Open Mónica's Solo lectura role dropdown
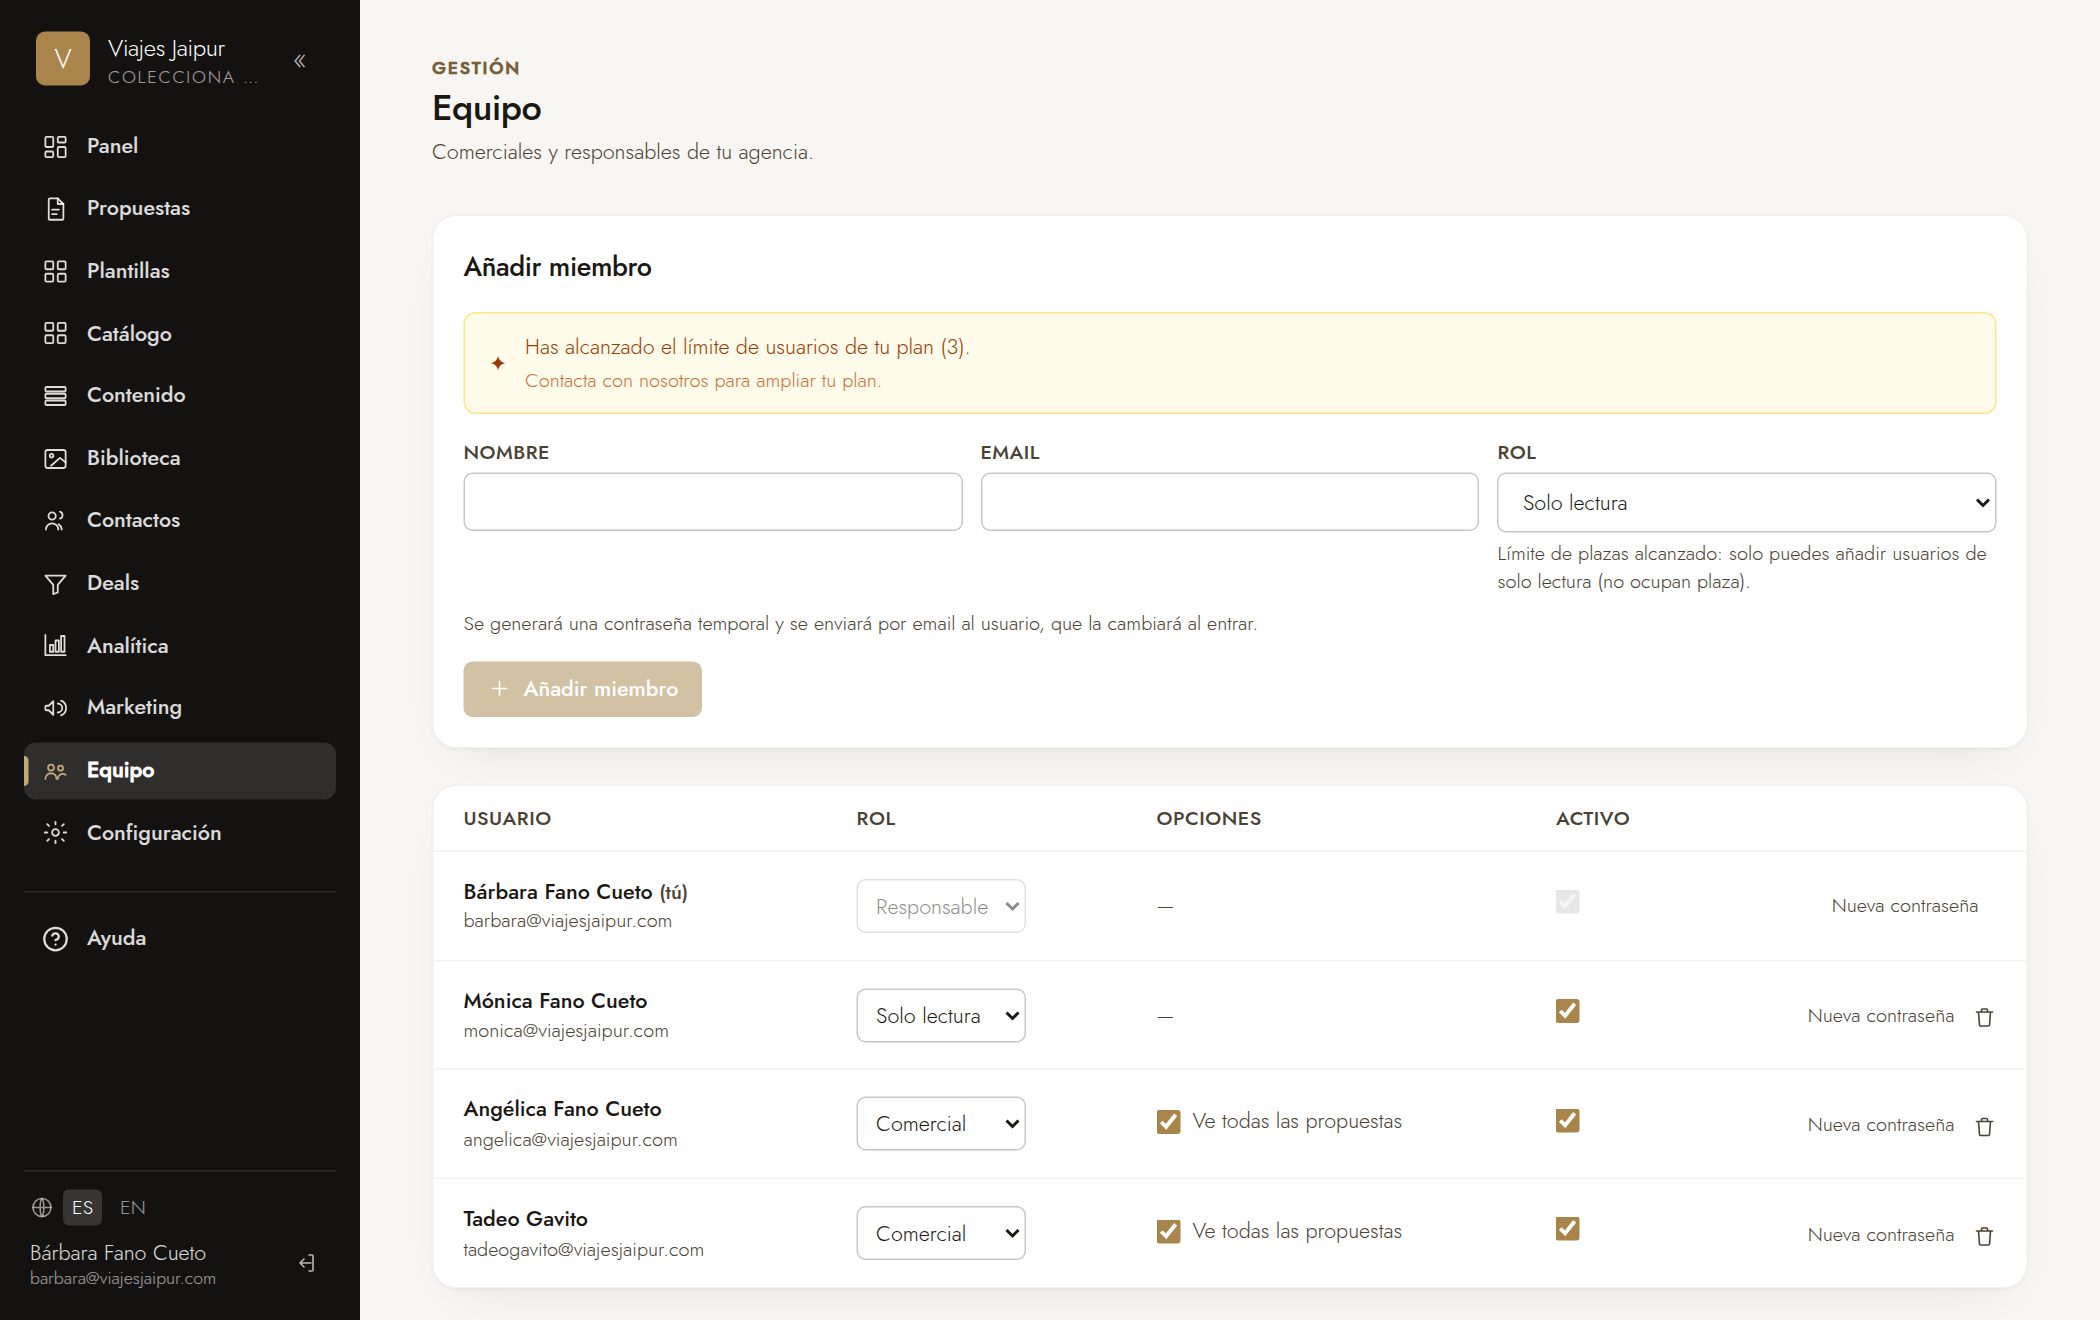This screenshot has height=1320, width=2100. [941, 1015]
